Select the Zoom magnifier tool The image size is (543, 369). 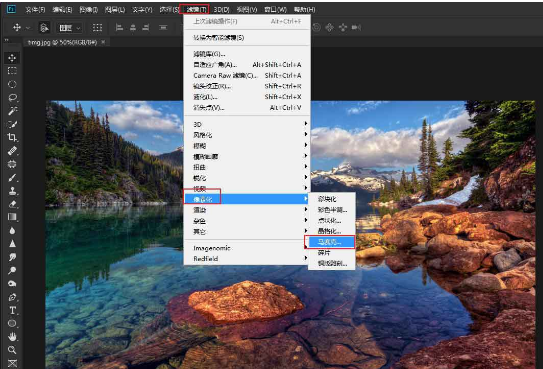coord(12,350)
